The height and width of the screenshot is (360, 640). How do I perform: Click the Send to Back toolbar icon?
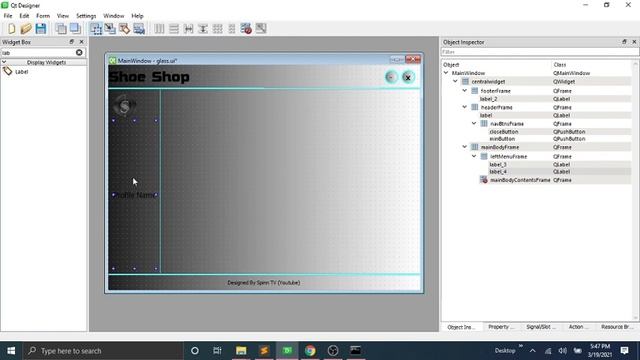pyautogui.click(x=61, y=29)
